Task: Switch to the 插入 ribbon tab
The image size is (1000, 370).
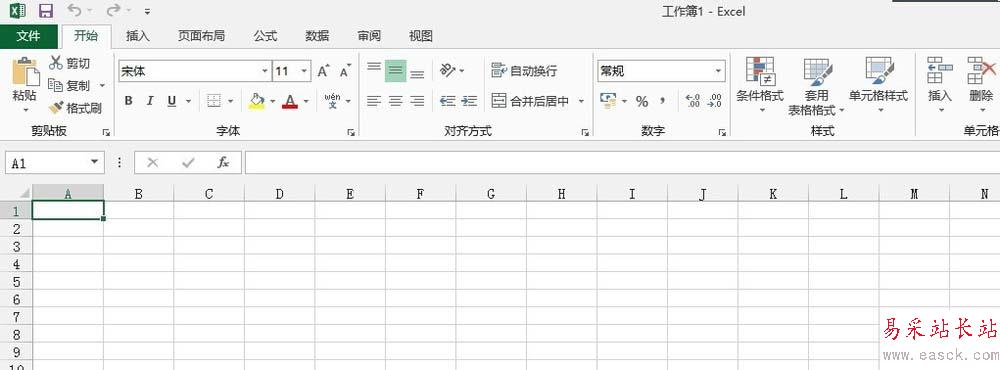Action: (138, 36)
